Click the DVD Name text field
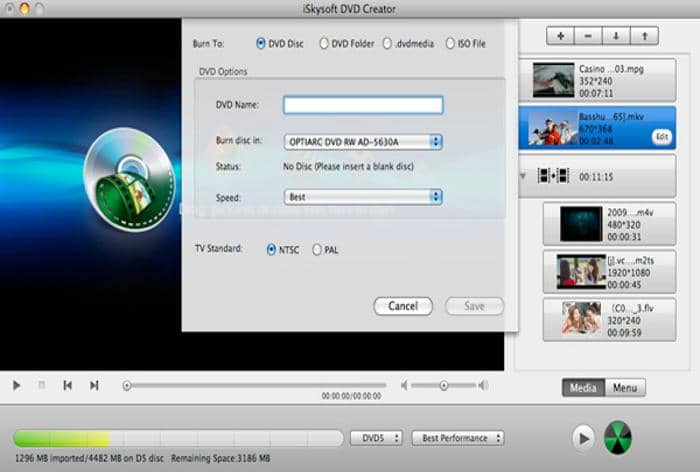 tap(363, 105)
